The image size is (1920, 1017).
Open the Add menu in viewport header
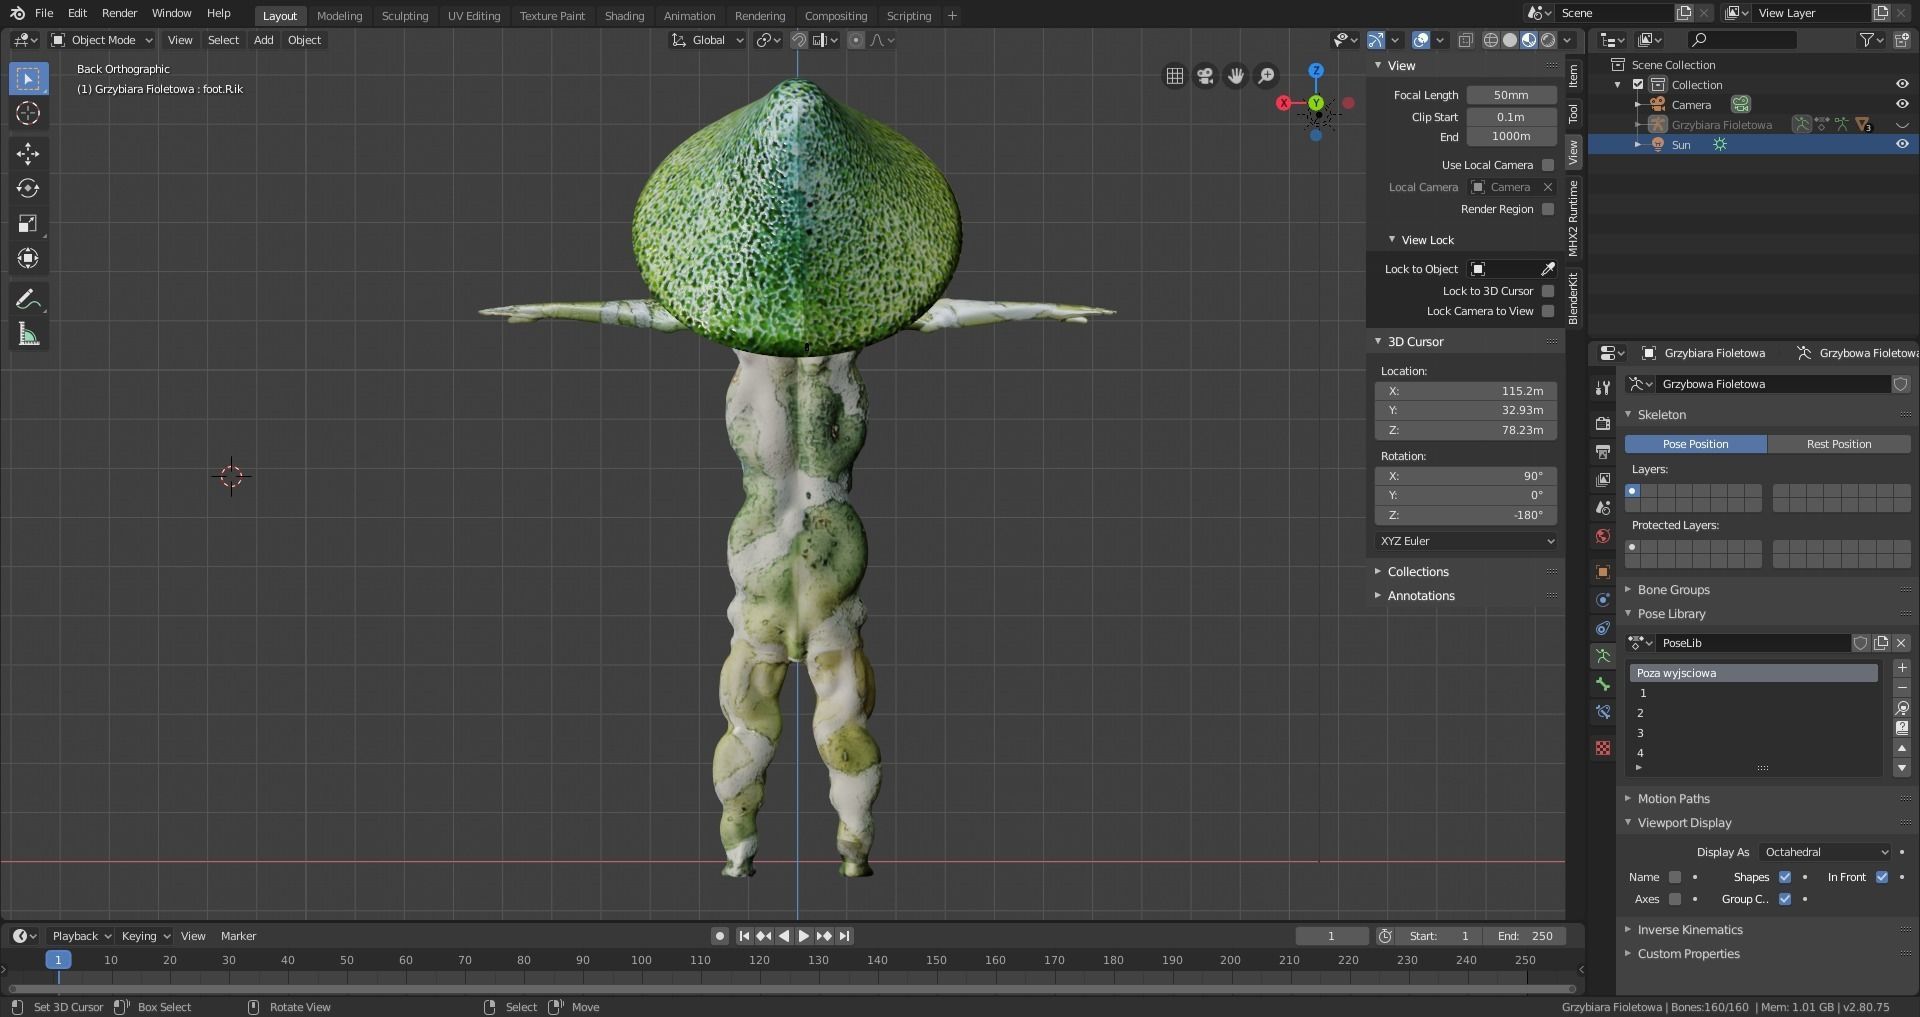pyautogui.click(x=263, y=40)
